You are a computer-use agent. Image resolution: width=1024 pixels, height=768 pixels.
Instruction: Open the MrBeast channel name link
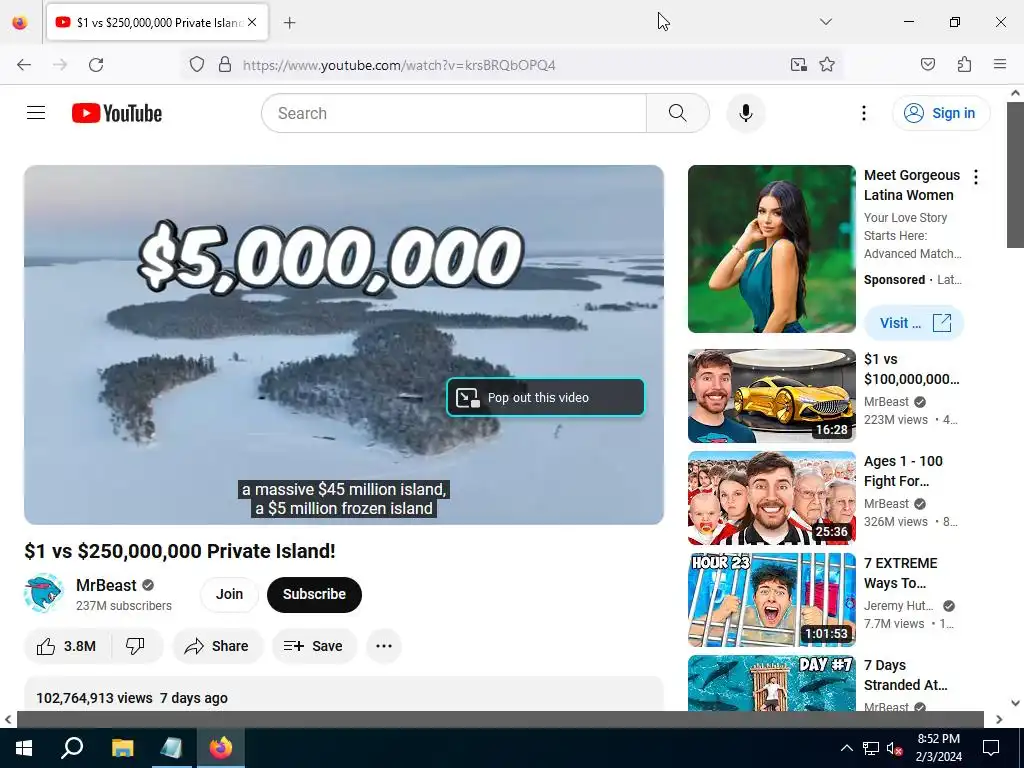coord(106,585)
